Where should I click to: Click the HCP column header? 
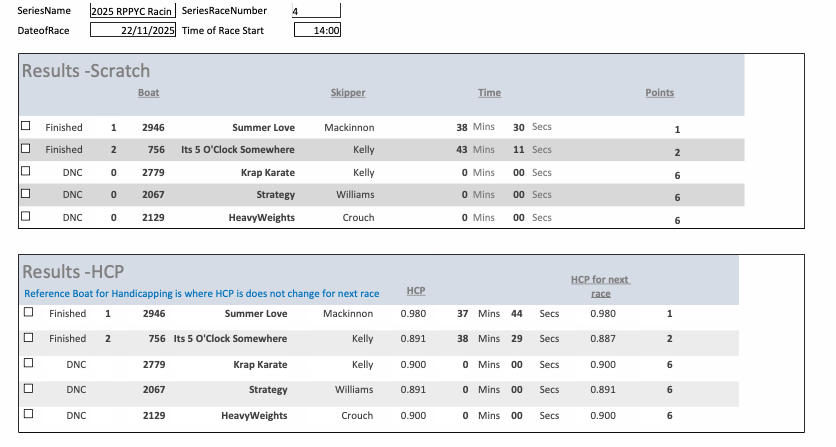pos(416,290)
